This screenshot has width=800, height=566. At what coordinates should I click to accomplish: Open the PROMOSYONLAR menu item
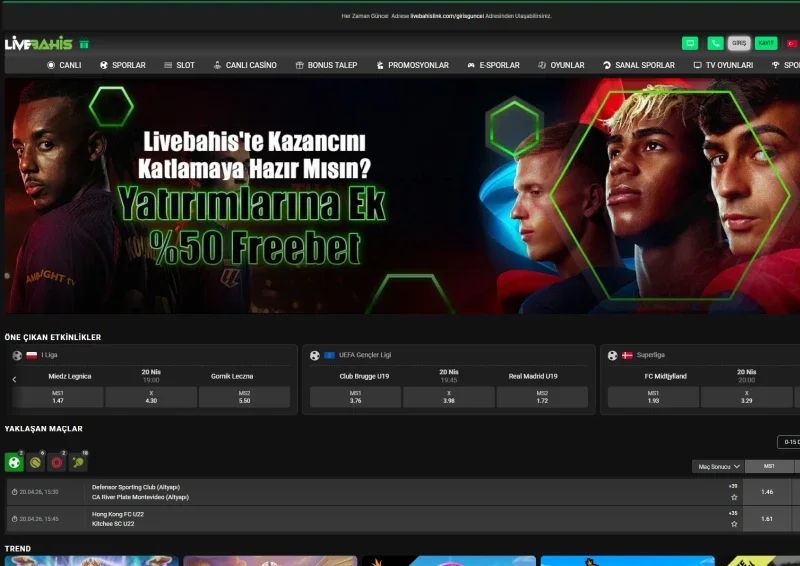click(x=413, y=65)
